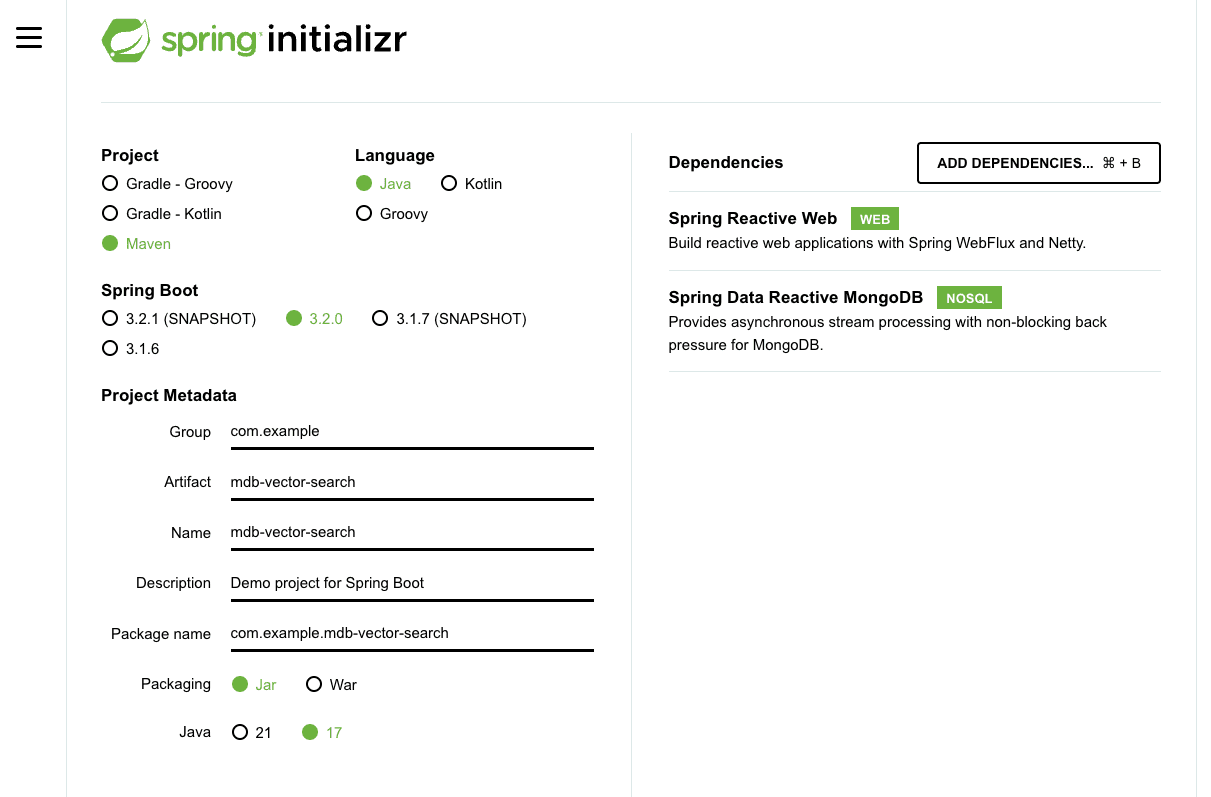Click into the Name field
Viewport: 1211px width, 797px height.
[411, 532]
